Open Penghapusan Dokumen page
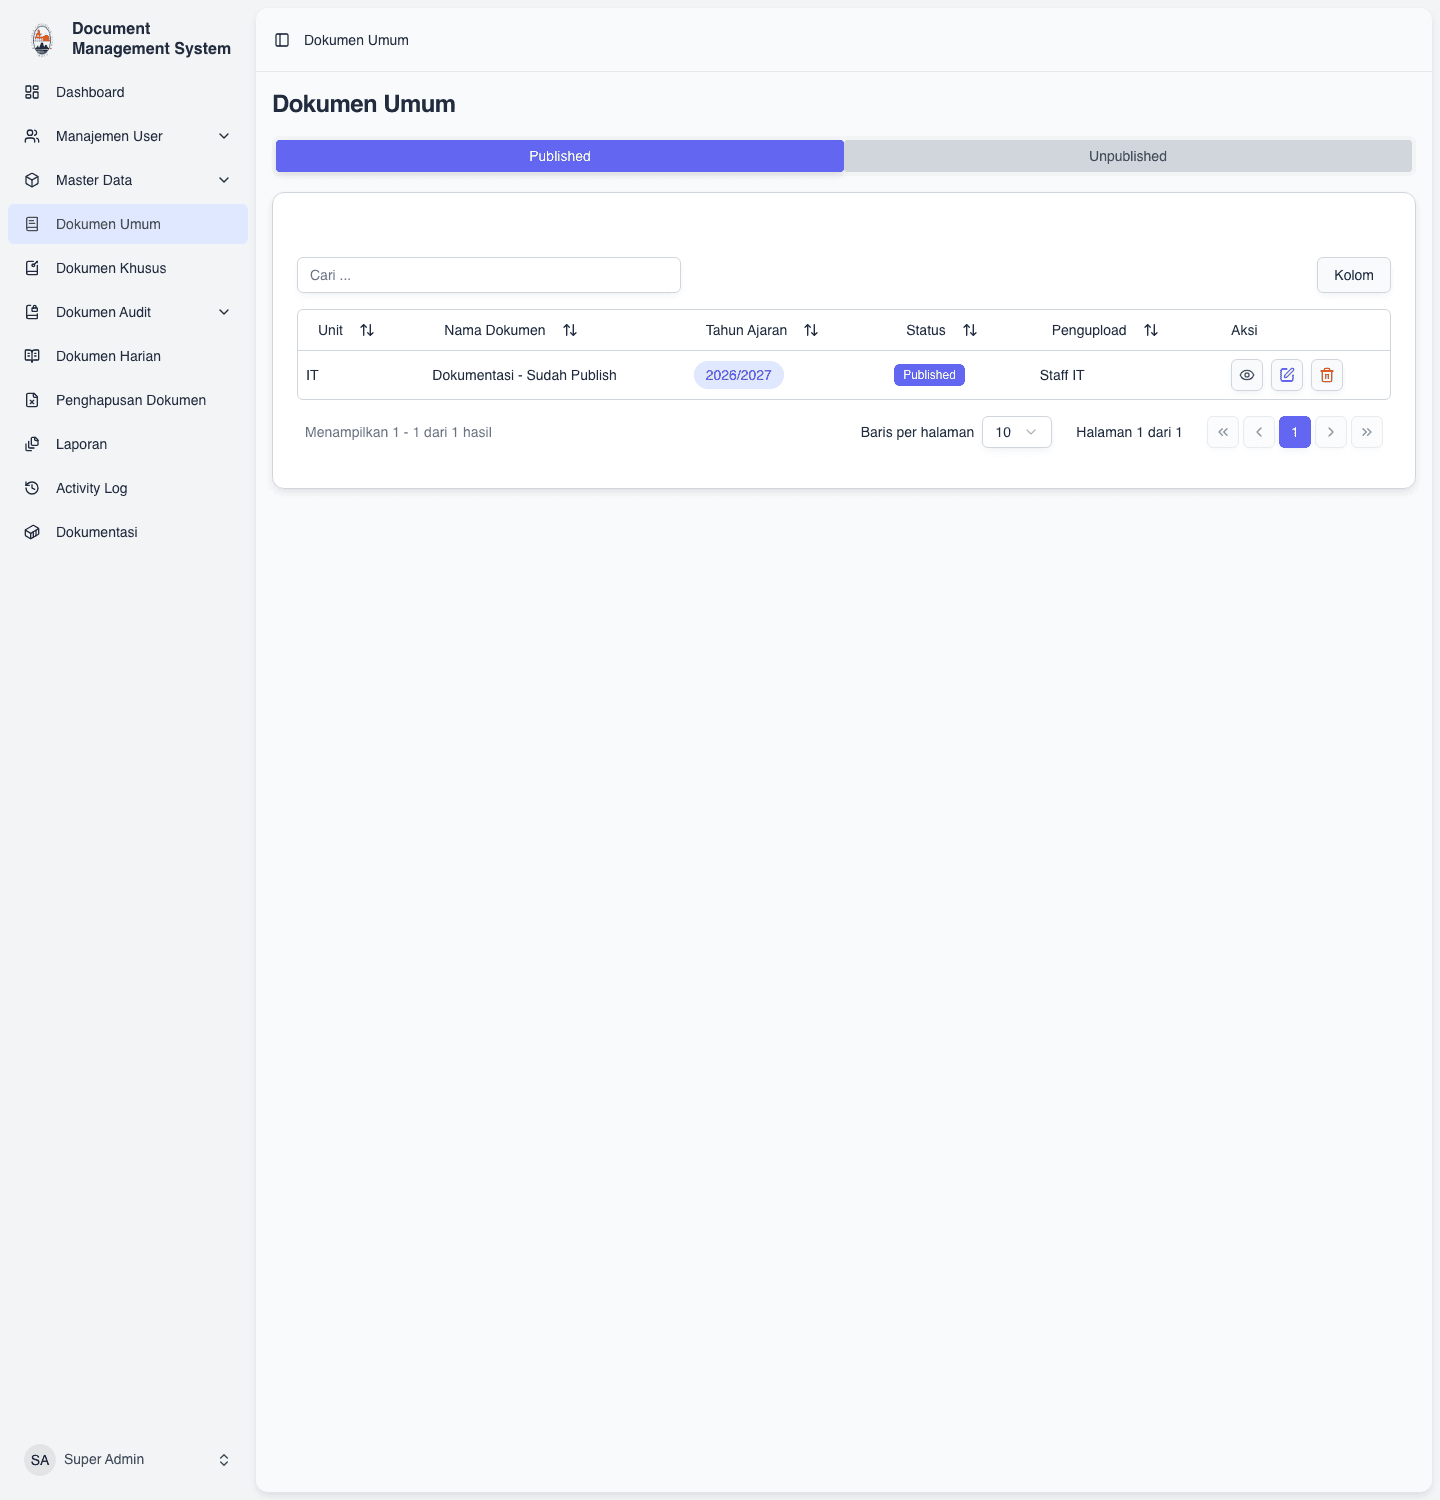This screenshot has width=1440, height=1500. click(x=128, y=400)
